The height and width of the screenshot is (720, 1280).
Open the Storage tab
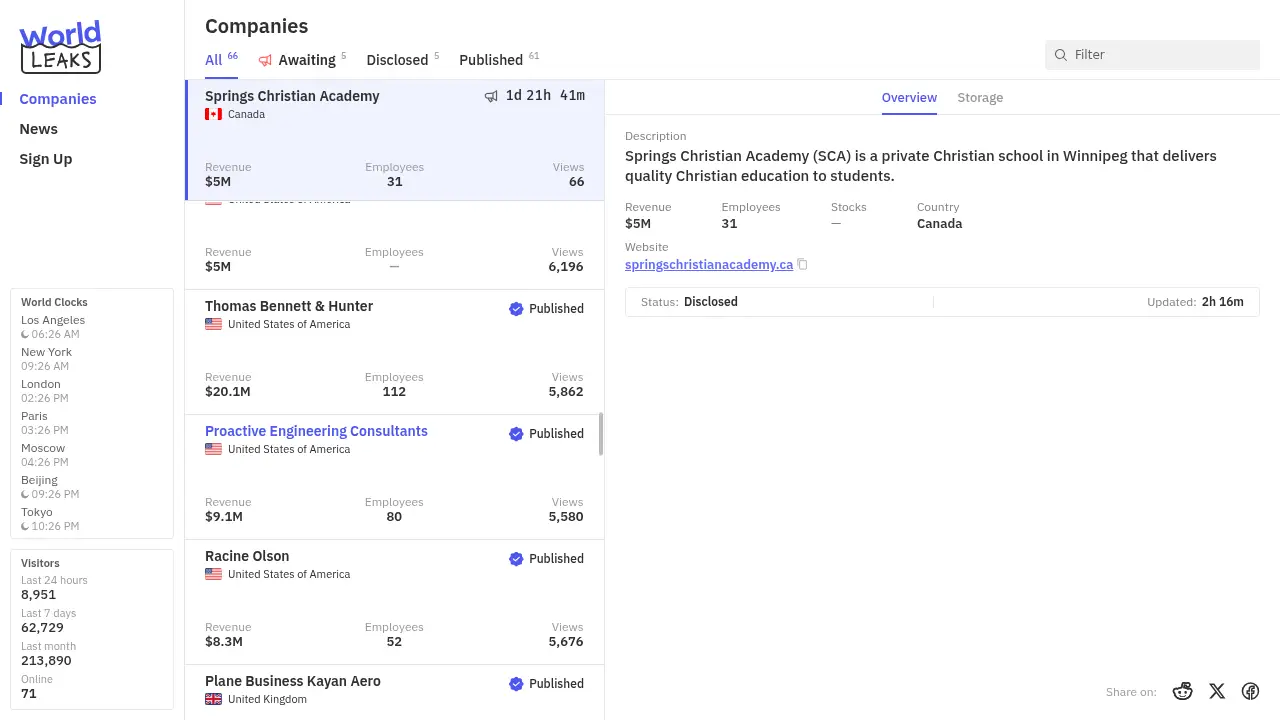pyautogui.click(x=980, y=98)
